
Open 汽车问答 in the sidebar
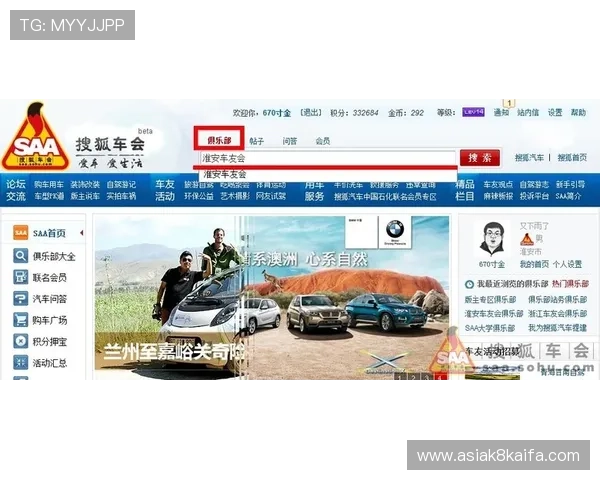point(50,299)
